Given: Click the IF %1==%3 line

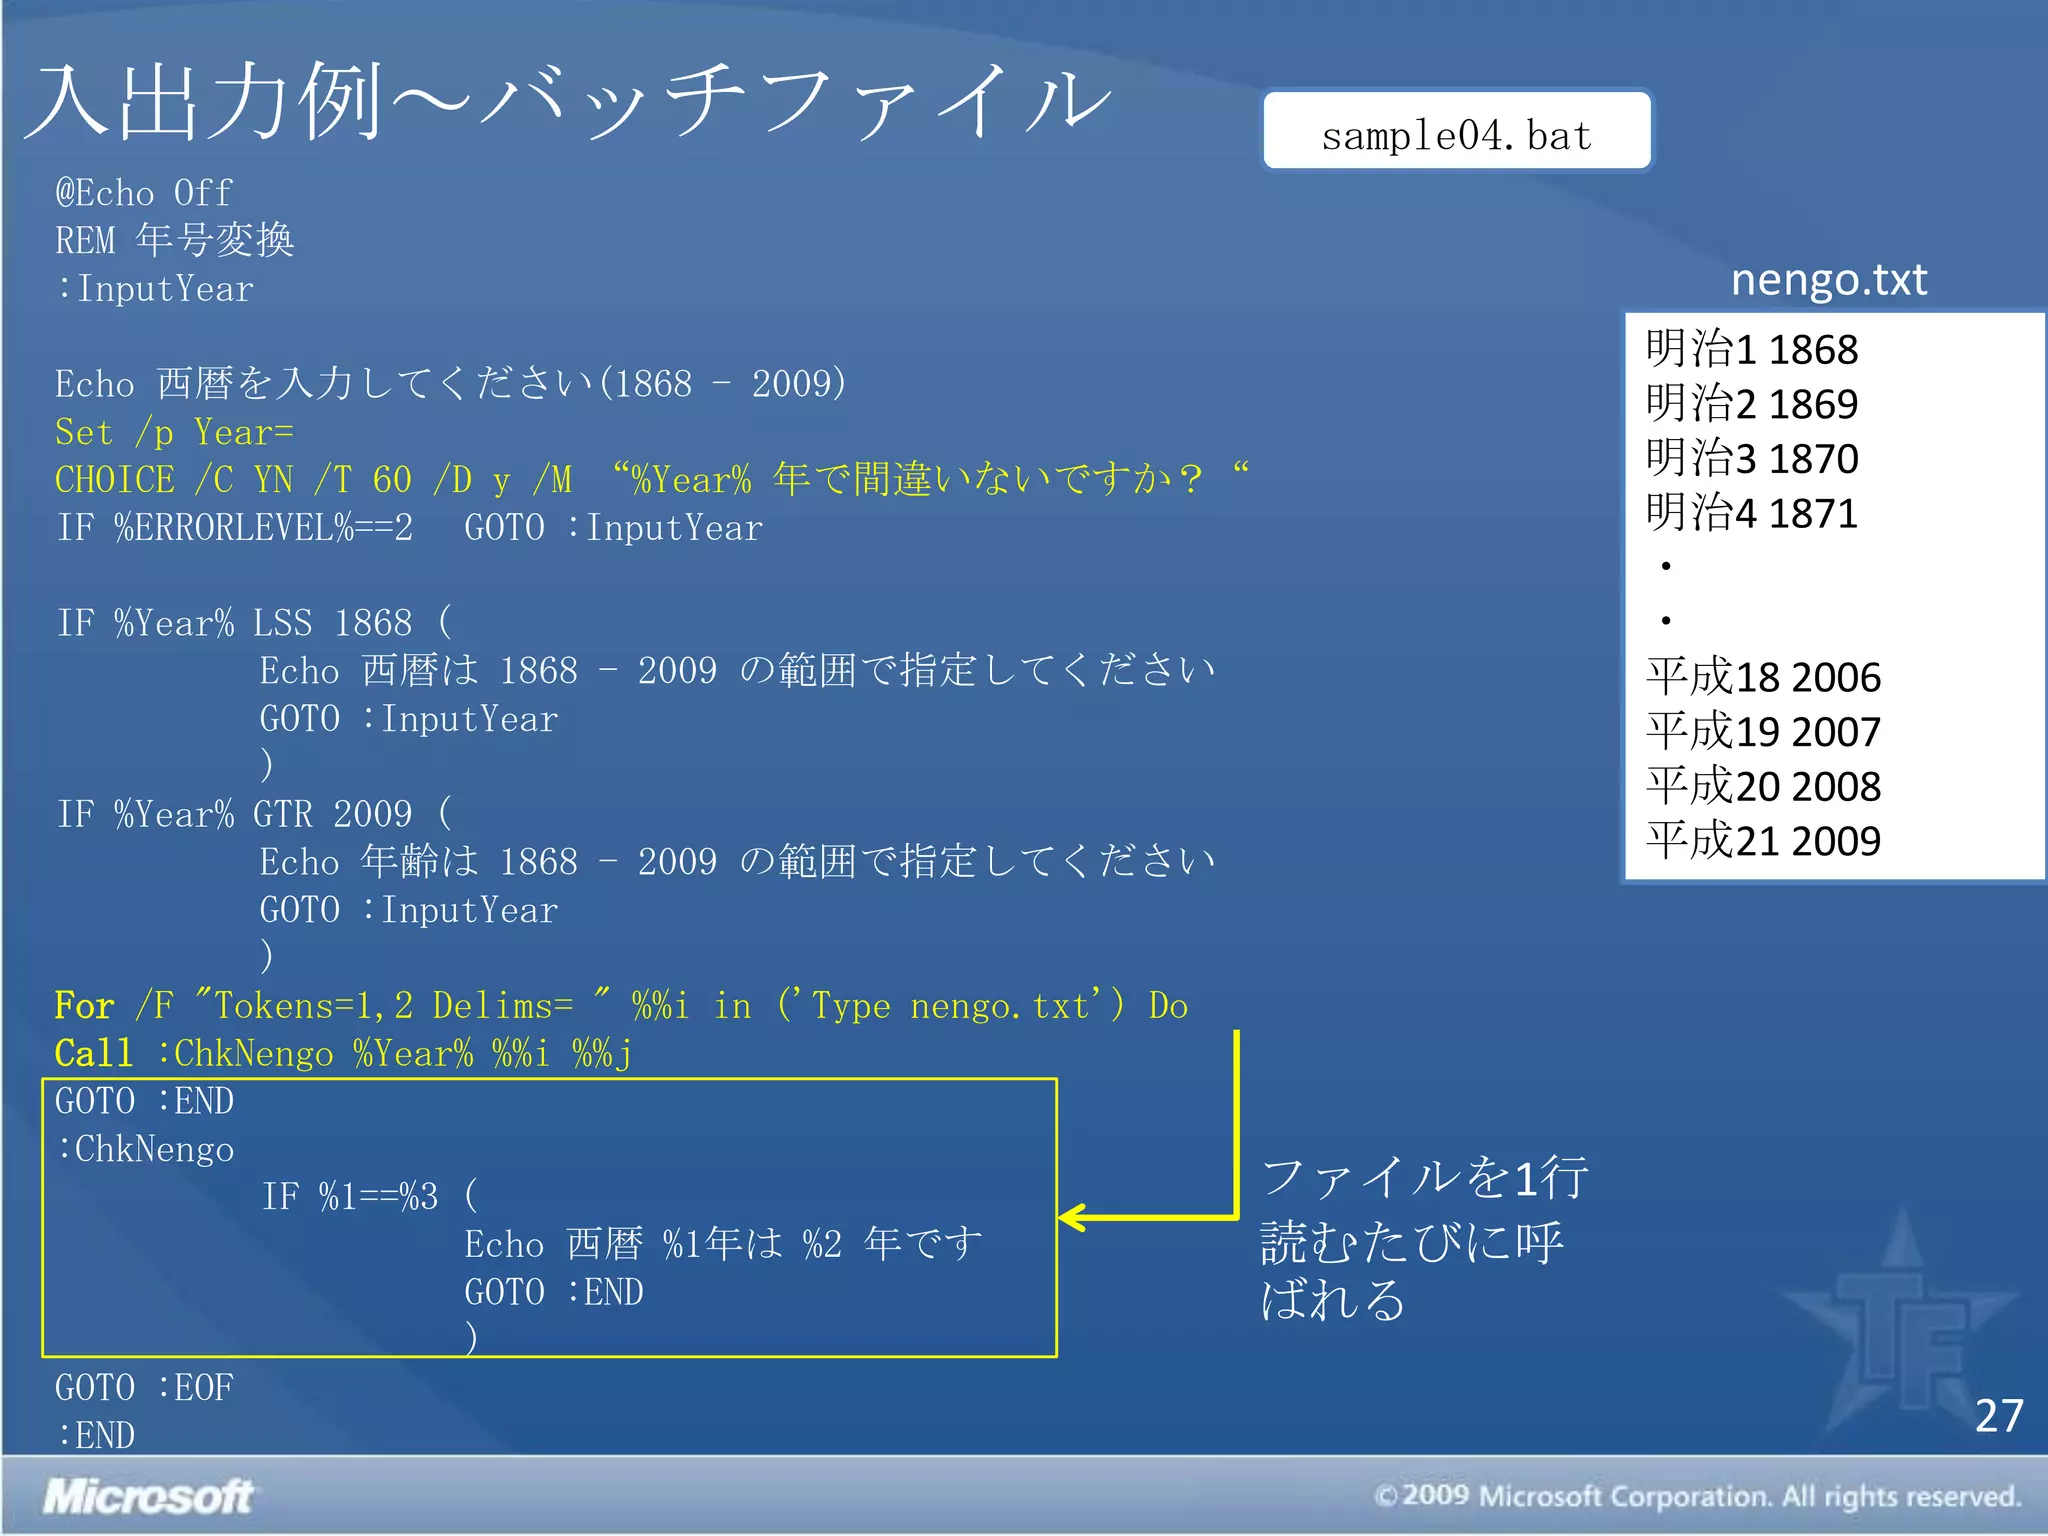Looking at the screenshot, I should click(x=370, y=1196).
